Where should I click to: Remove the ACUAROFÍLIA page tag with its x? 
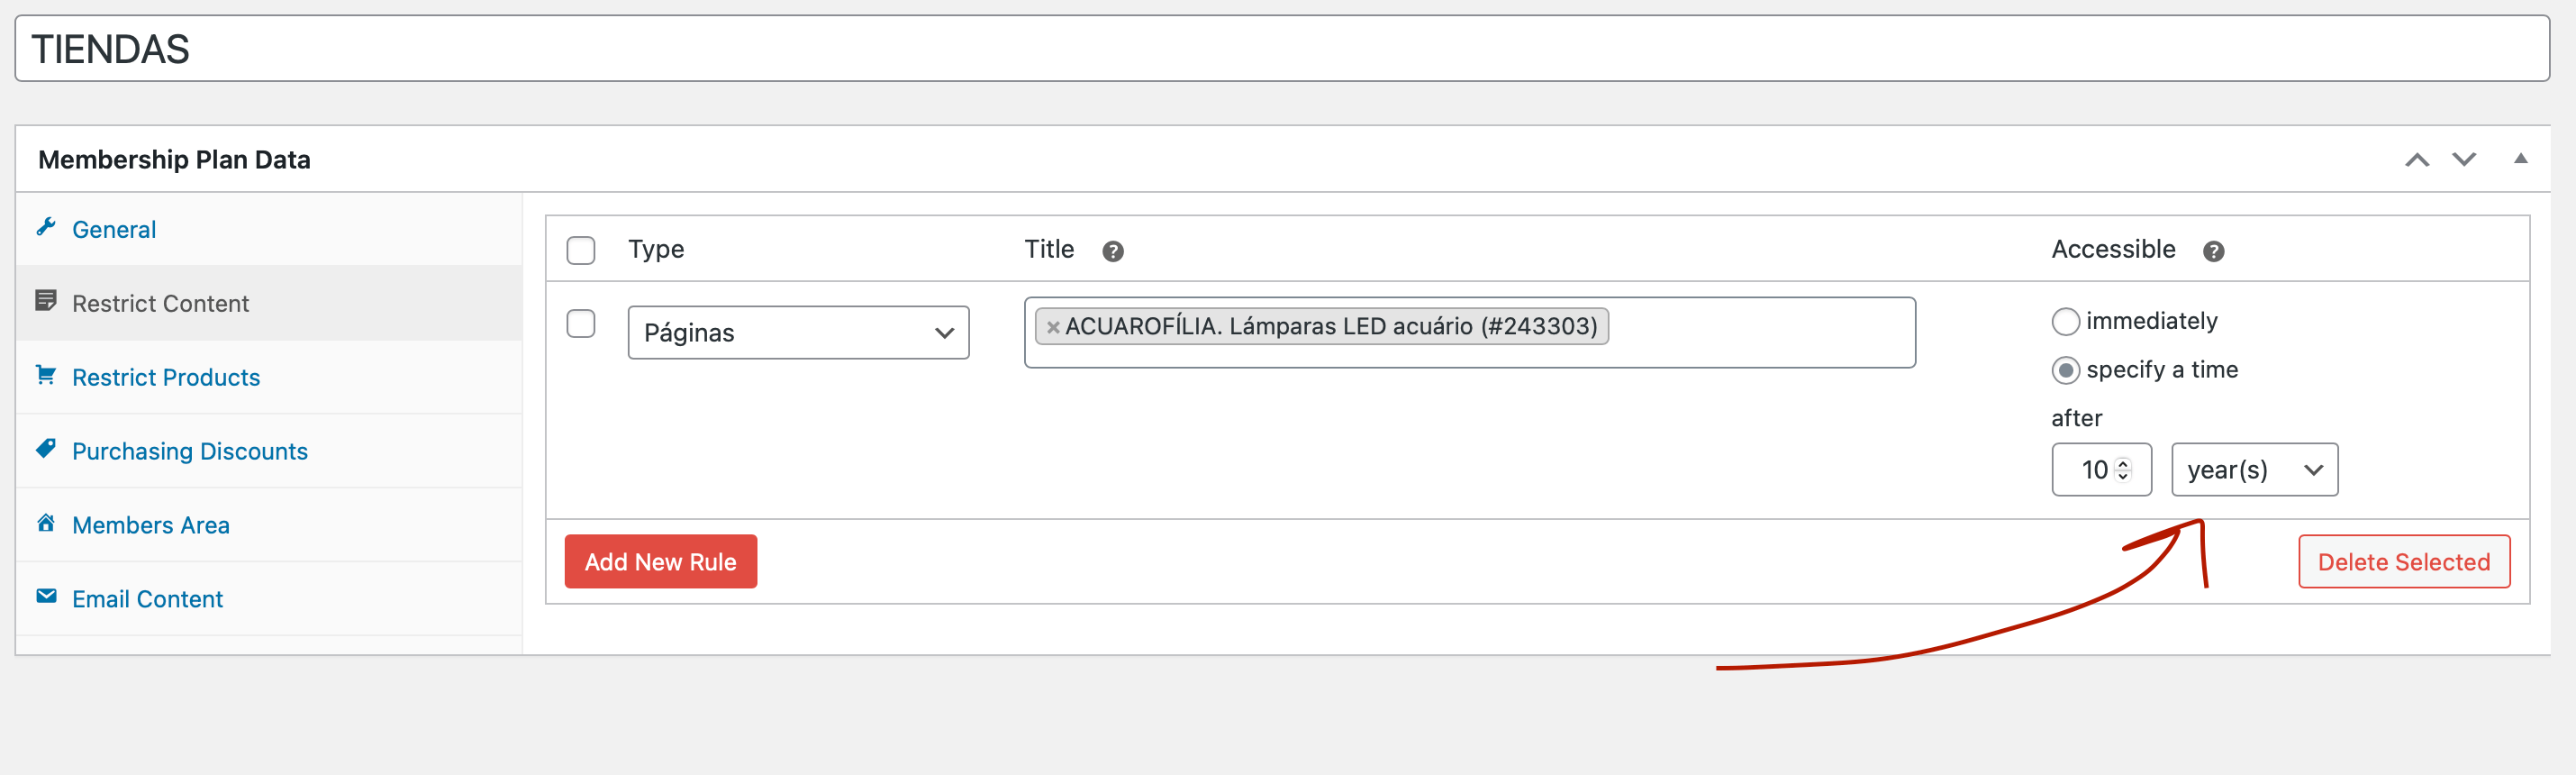point(1052,327)
